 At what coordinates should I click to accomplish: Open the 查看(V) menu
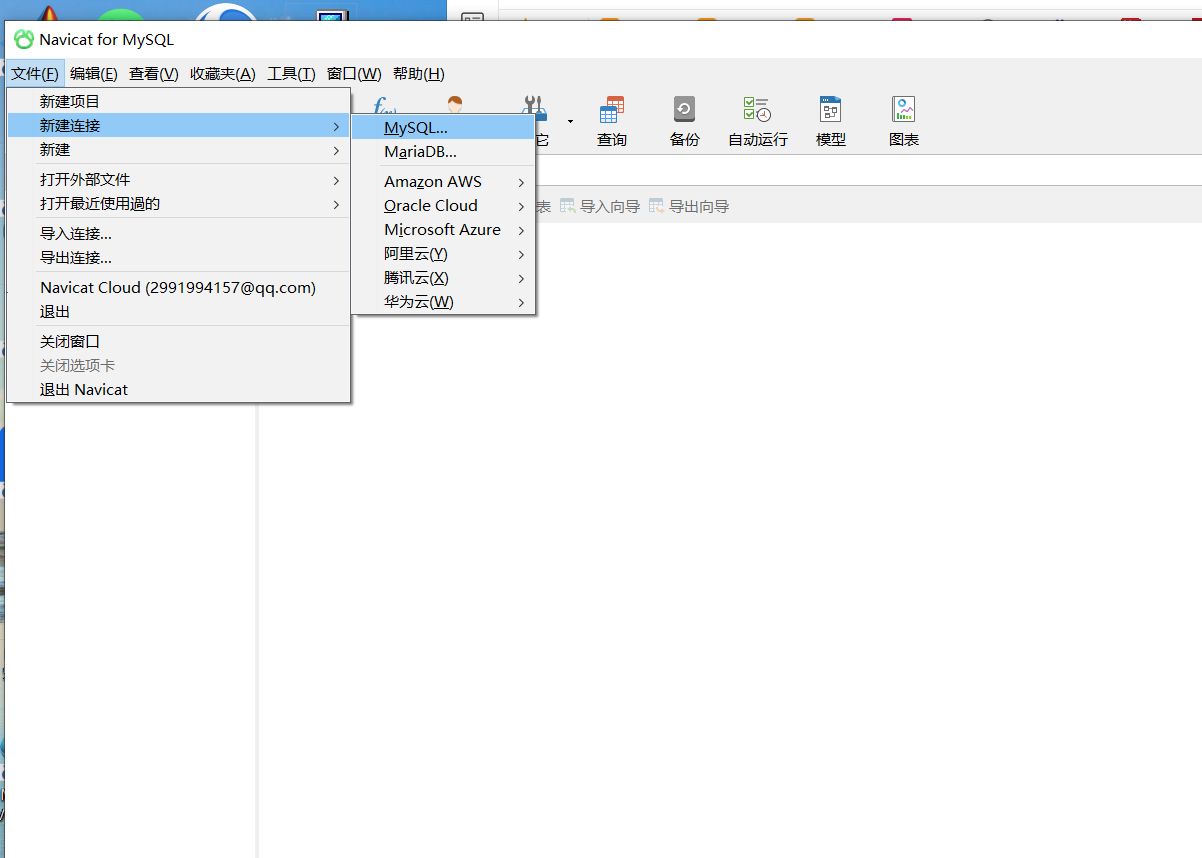[x=154, y=74]
